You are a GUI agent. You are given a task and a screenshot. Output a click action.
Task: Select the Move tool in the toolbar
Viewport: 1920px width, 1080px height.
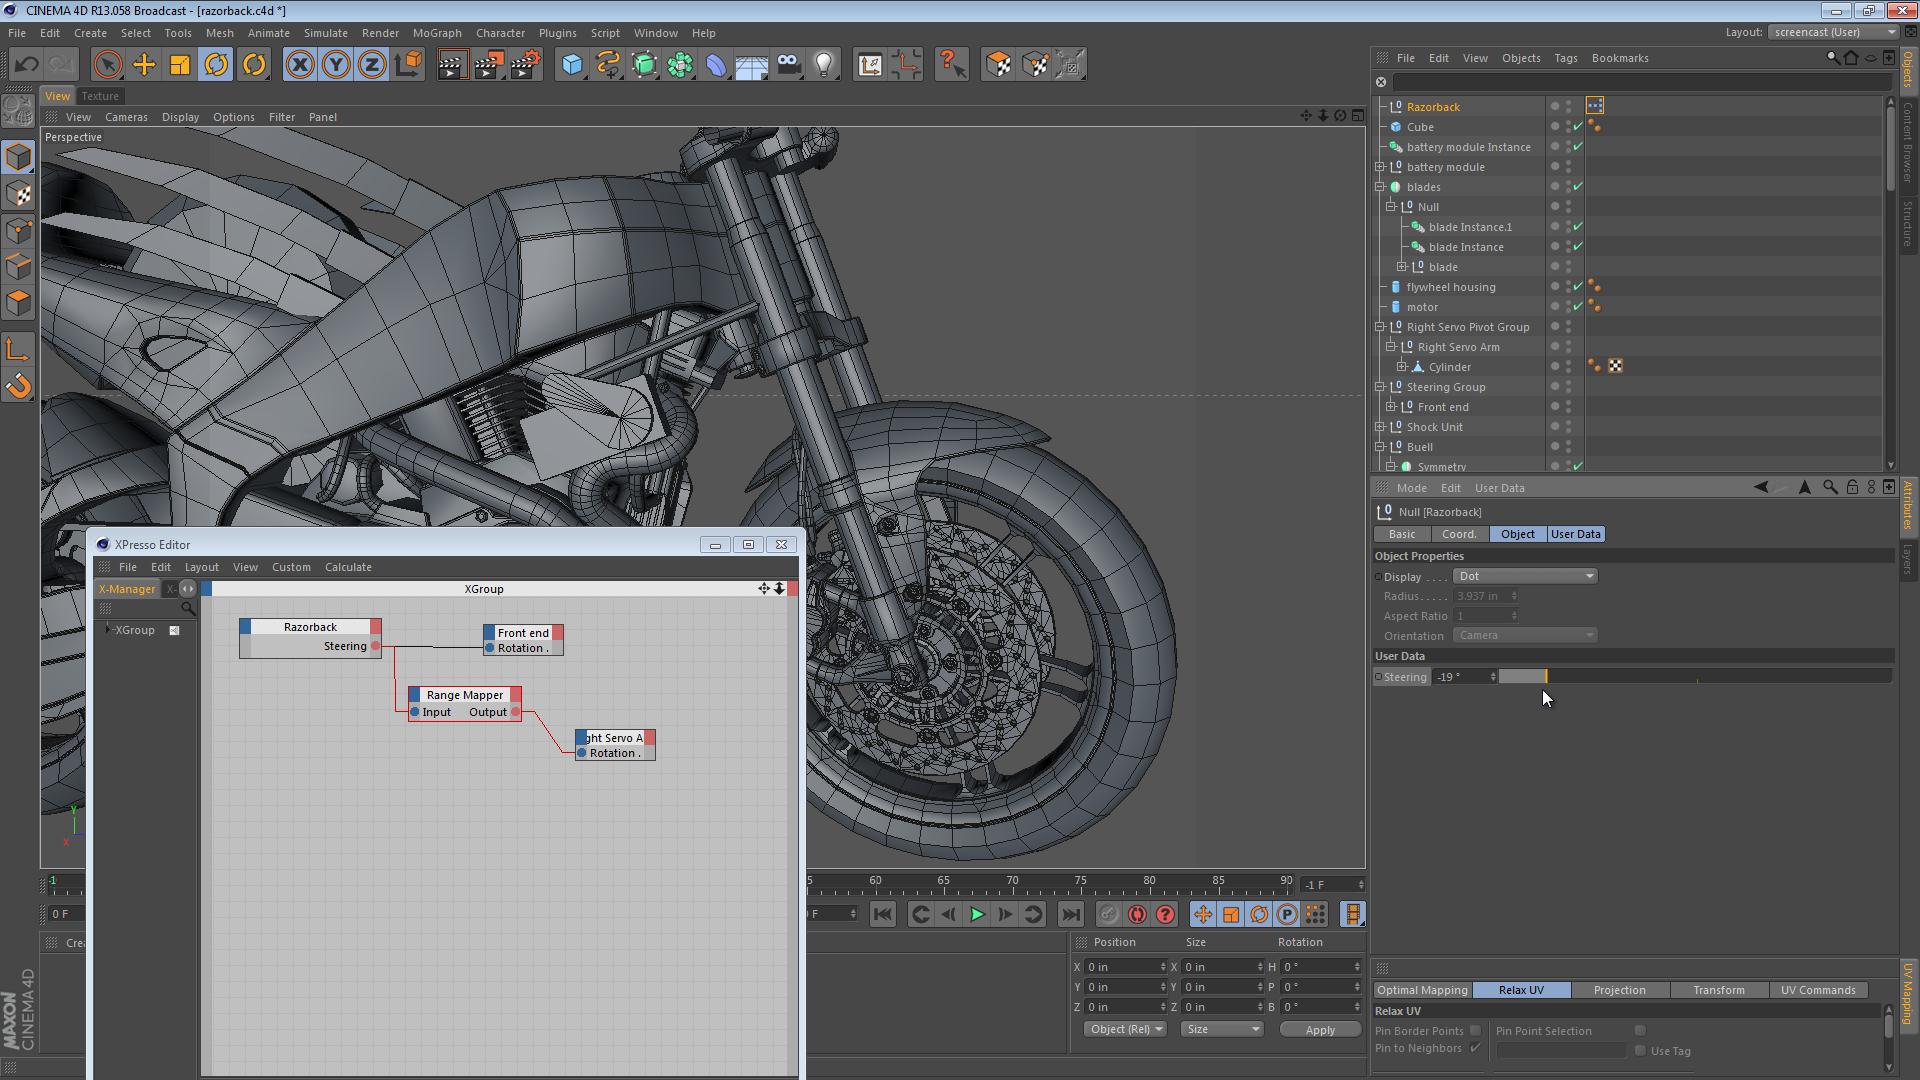(x=144, y=64)
